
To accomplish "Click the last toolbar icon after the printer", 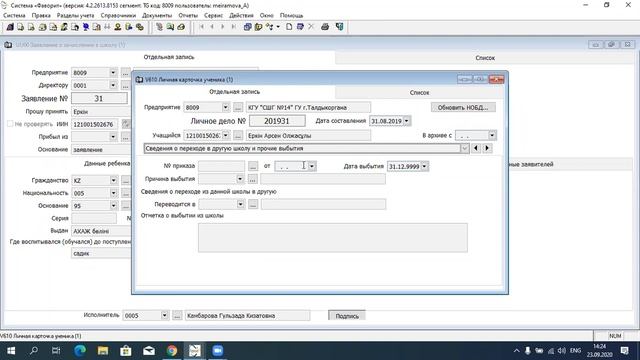I will [x=339, y=27].
